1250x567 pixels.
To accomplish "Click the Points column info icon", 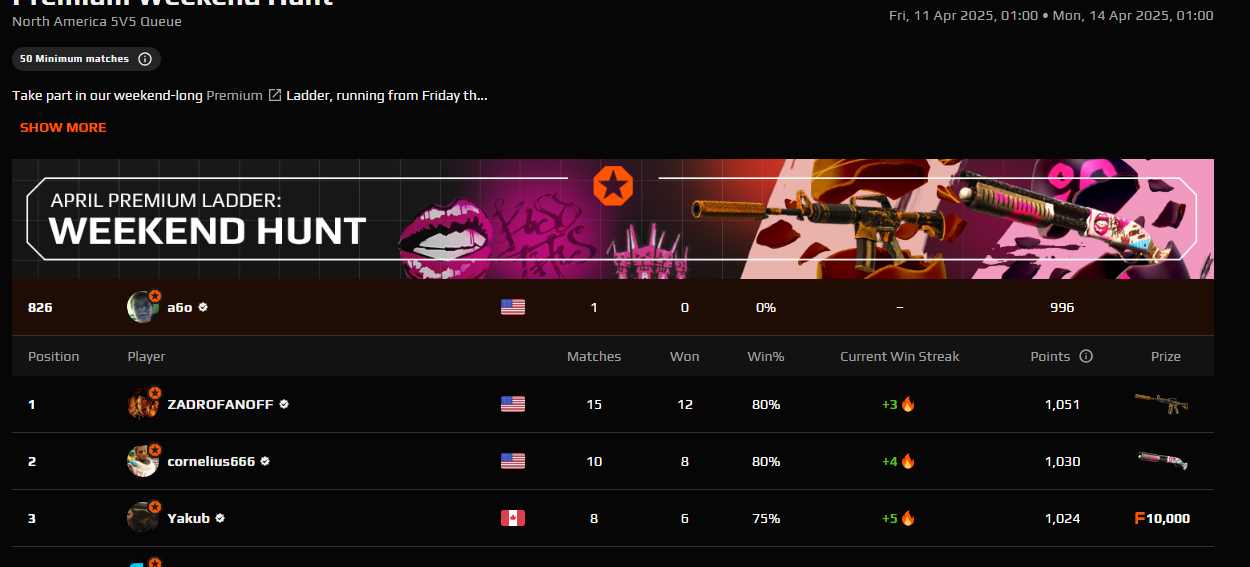I will point(1086,356).
